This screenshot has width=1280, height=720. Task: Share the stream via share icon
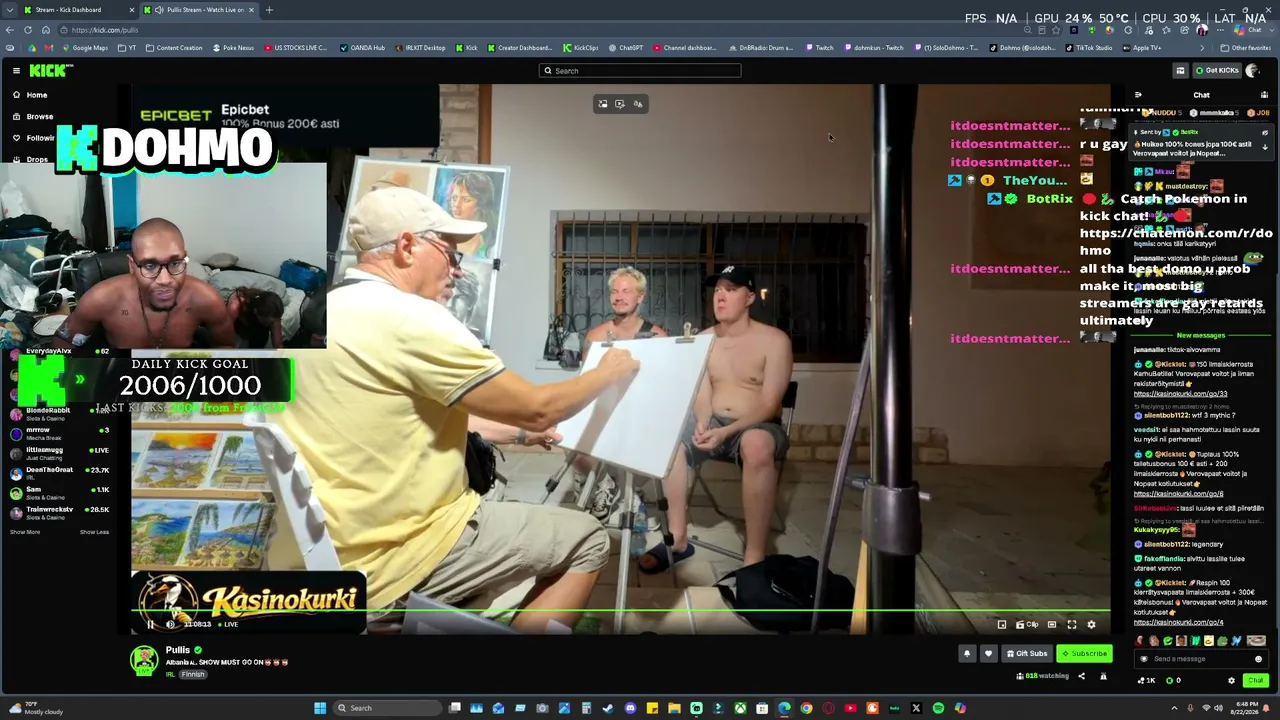[x=1081, y=676]
